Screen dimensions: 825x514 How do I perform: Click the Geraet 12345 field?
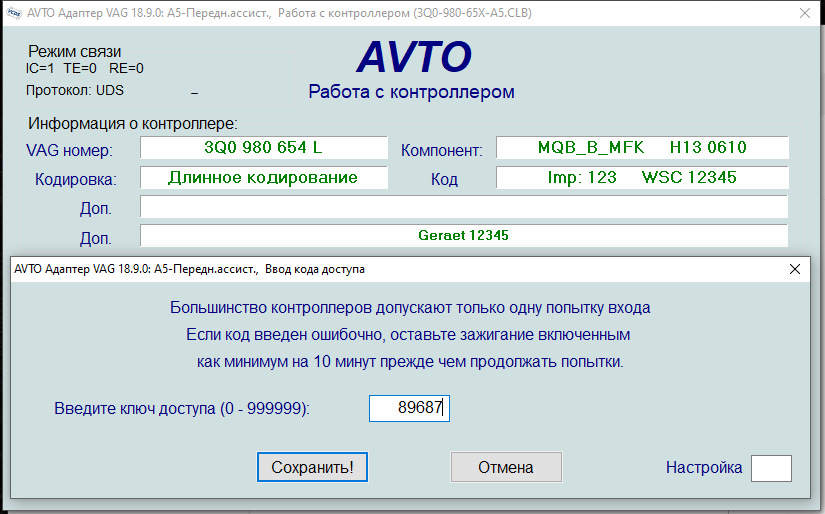(x=464, y=235)
